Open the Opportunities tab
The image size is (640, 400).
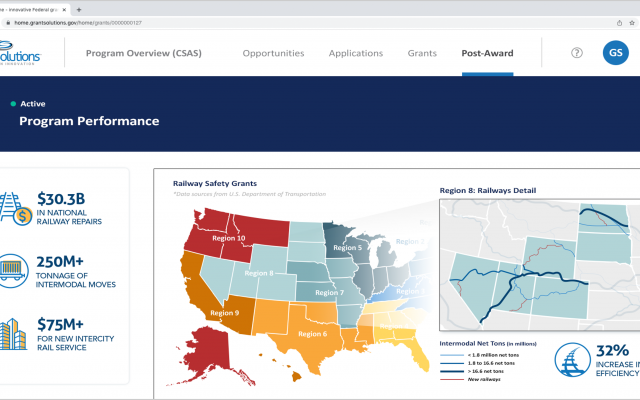tap(273, 53)
